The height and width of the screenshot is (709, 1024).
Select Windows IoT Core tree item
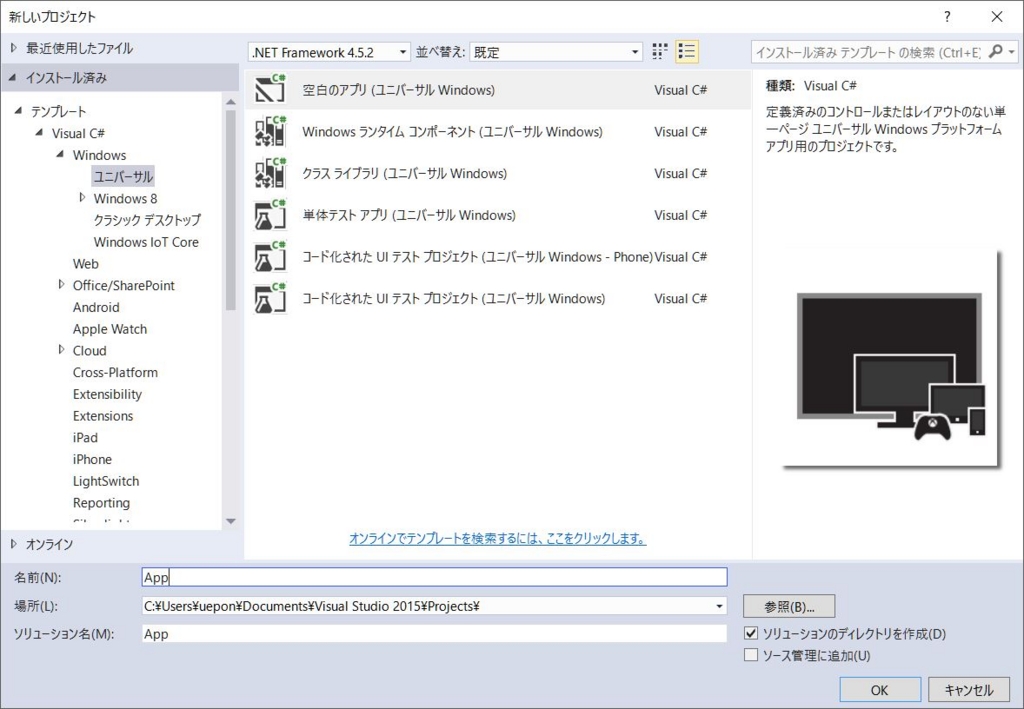pos(146,242)
